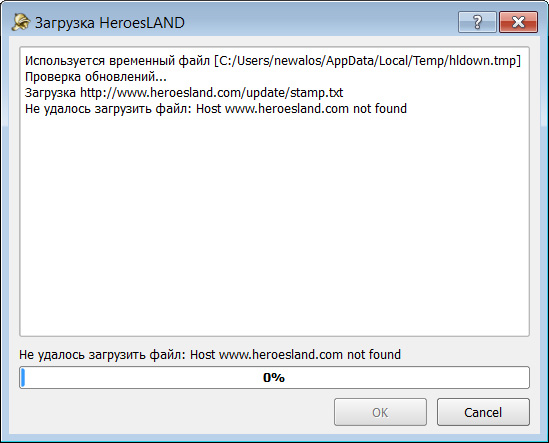Click the last log line, 'Не удалось загрузить файл'
This screenshot has width=549, height=443.
click(216, 109)
